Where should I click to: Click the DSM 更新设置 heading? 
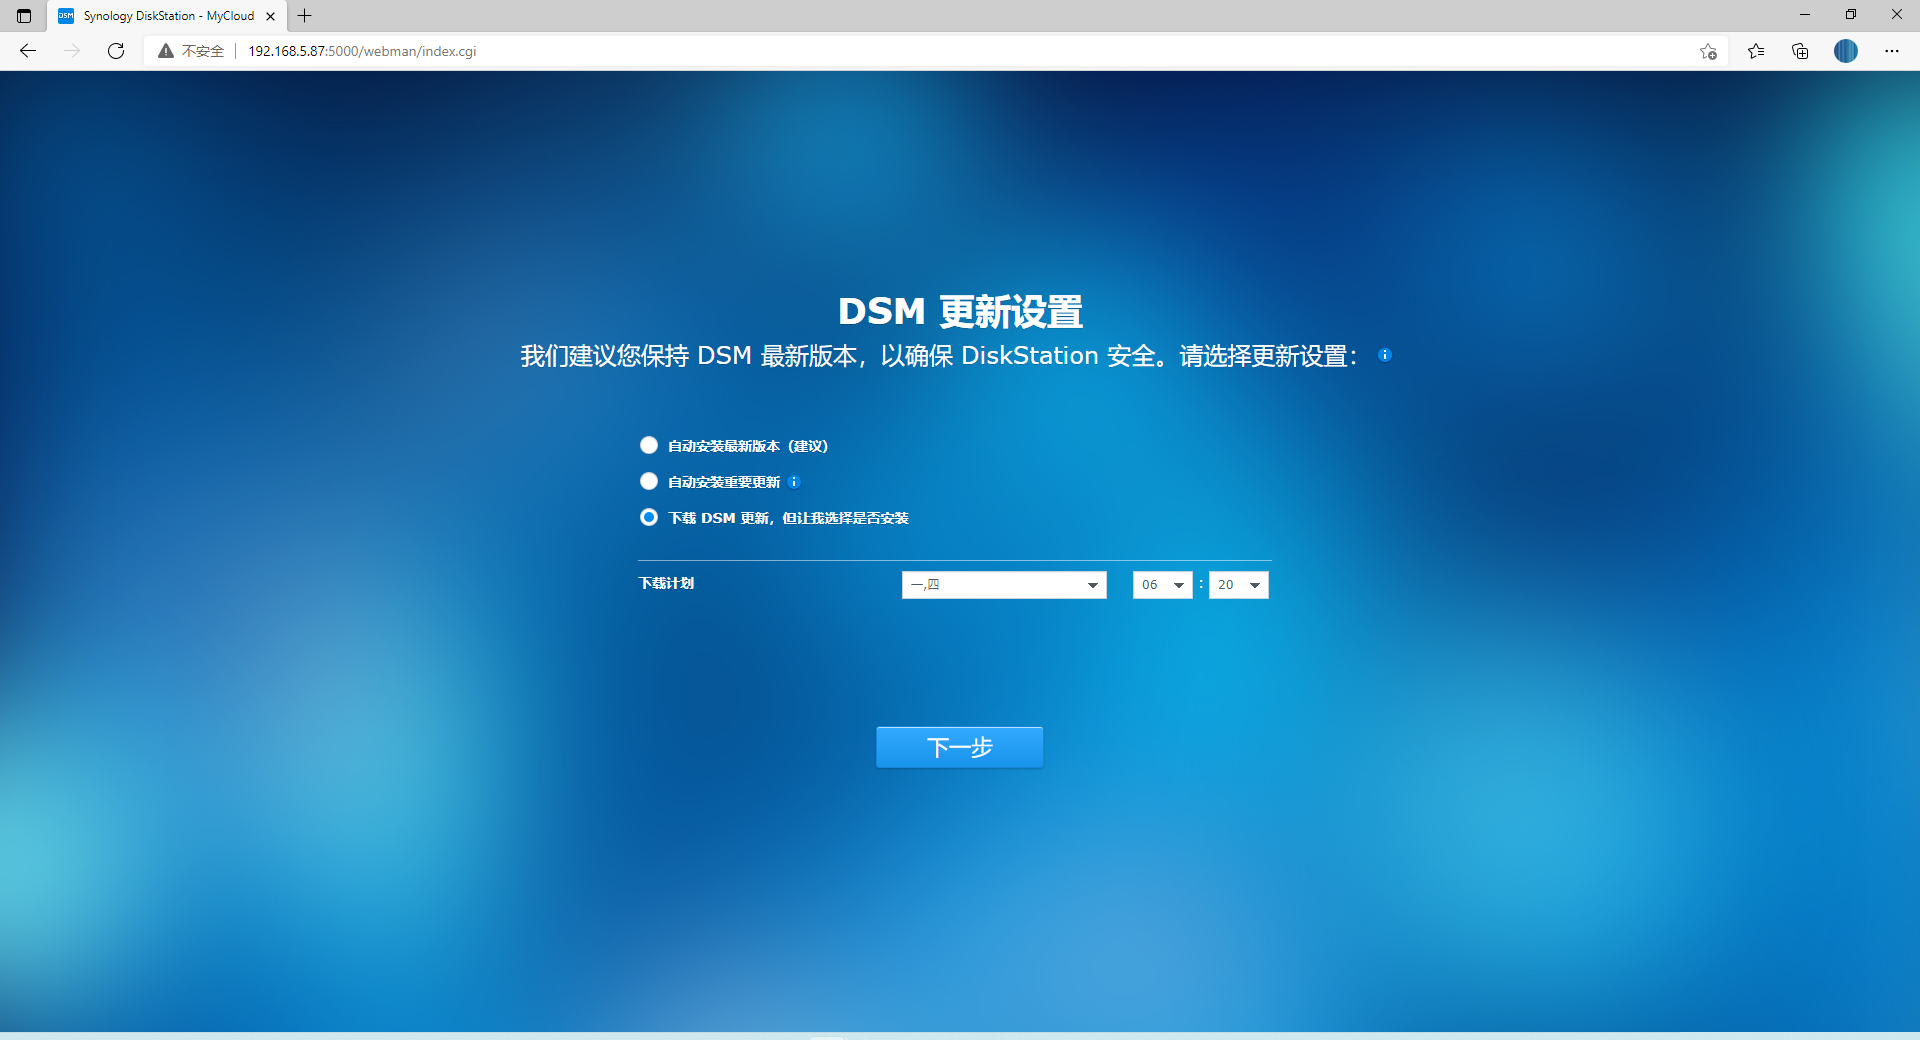click(x=960, y=311)
